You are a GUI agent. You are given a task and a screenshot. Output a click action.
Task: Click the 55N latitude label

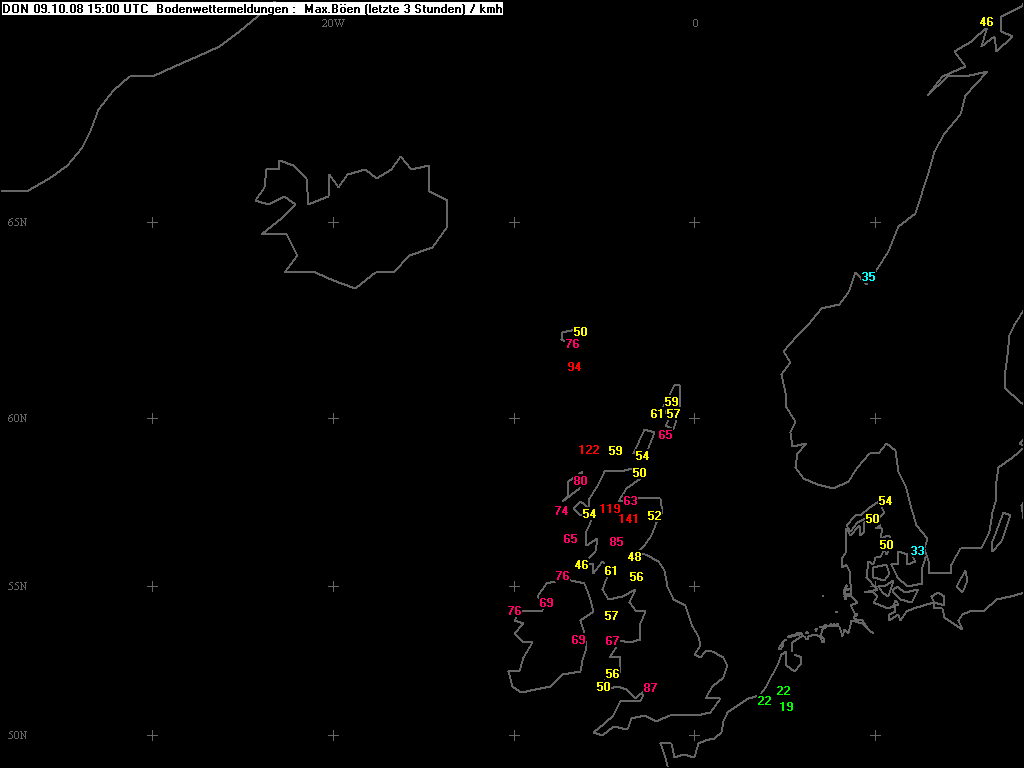[x=17, y=586]
